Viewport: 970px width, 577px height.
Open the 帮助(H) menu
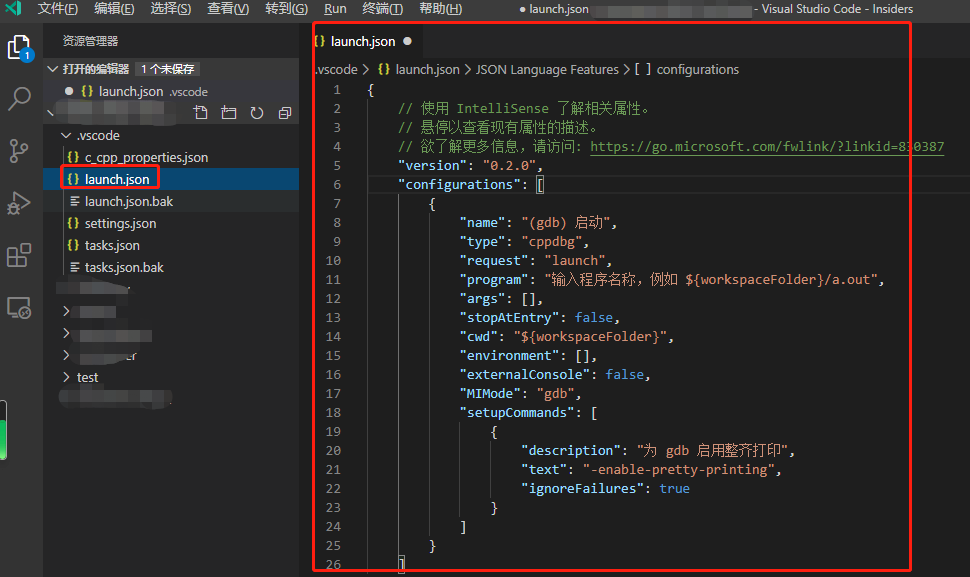(440, 9)
